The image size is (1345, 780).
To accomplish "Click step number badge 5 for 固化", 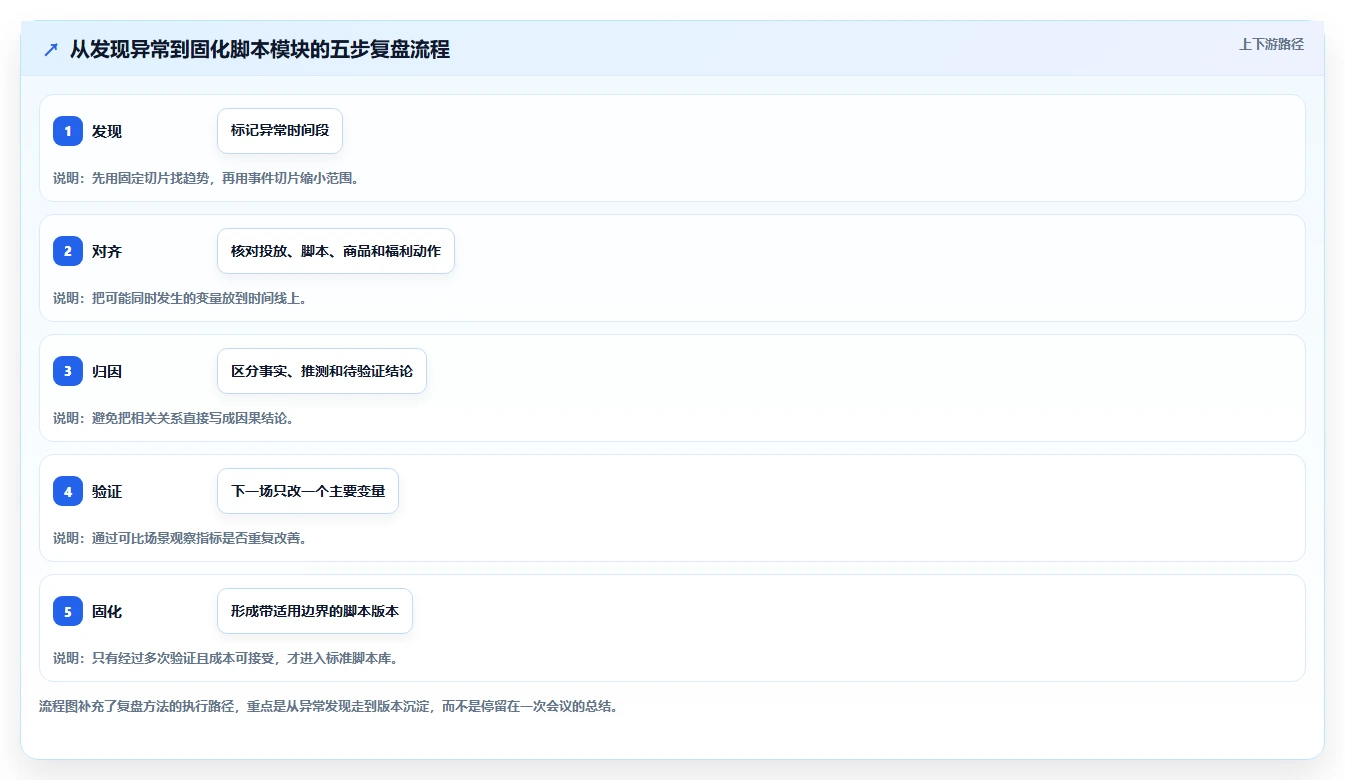I will pyautogui.click(x=68, y=611).
